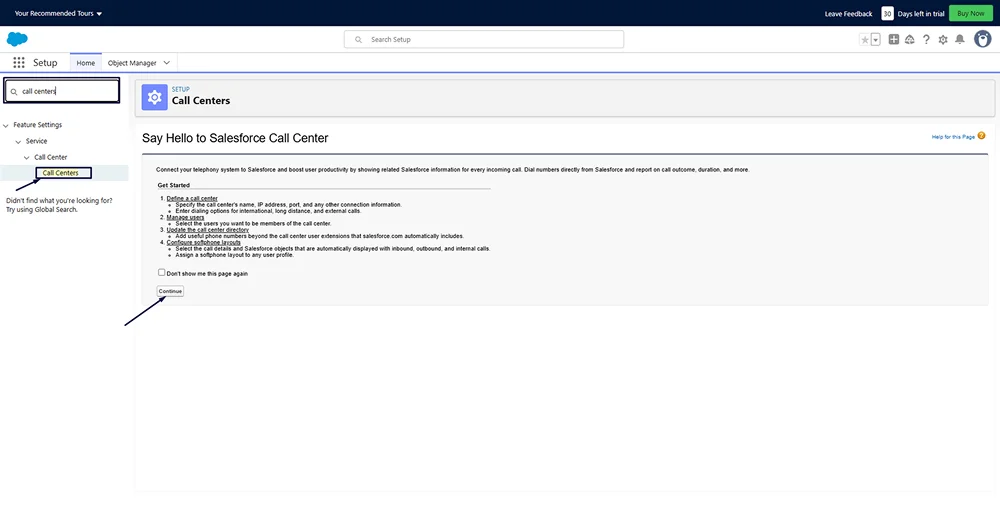The height and width of the screenshot is (512, 1000).
Task: Open the Setup gear menu in header
Action: [x=943, y=40]
